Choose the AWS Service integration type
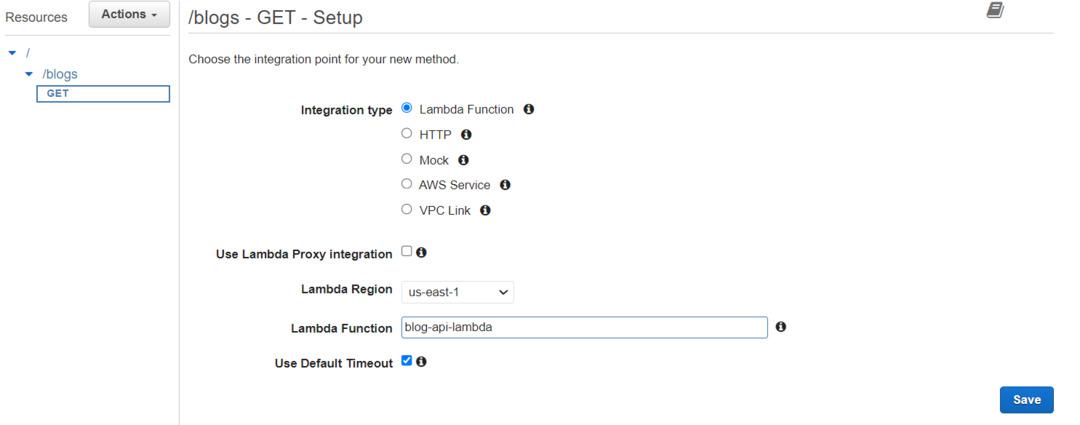The height and width of the screenshot is (425, 1080). click(407, 184)
